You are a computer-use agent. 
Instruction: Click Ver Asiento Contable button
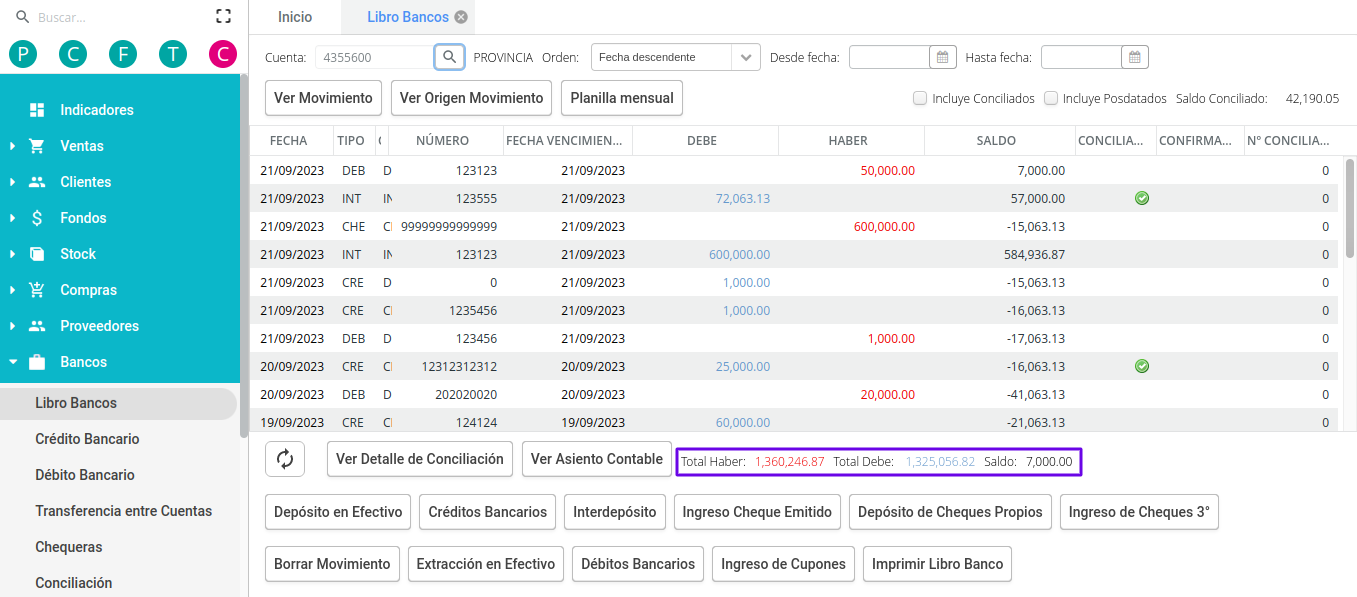tap(597, 459)
